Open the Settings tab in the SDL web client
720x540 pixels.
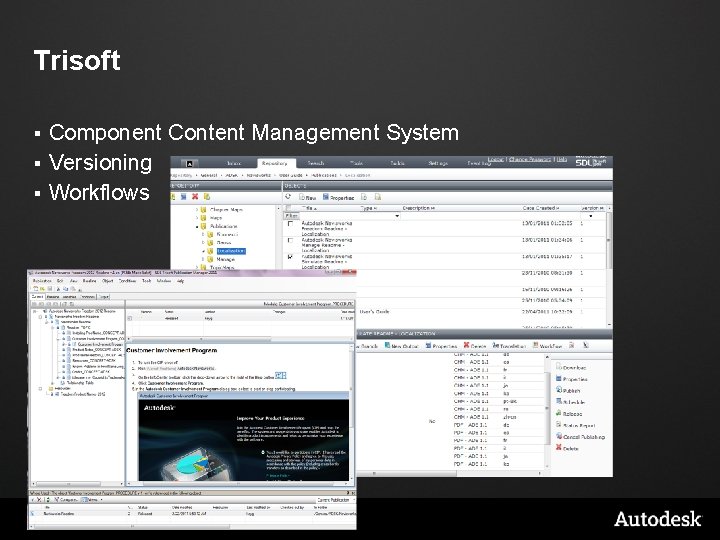click(438, 163)
